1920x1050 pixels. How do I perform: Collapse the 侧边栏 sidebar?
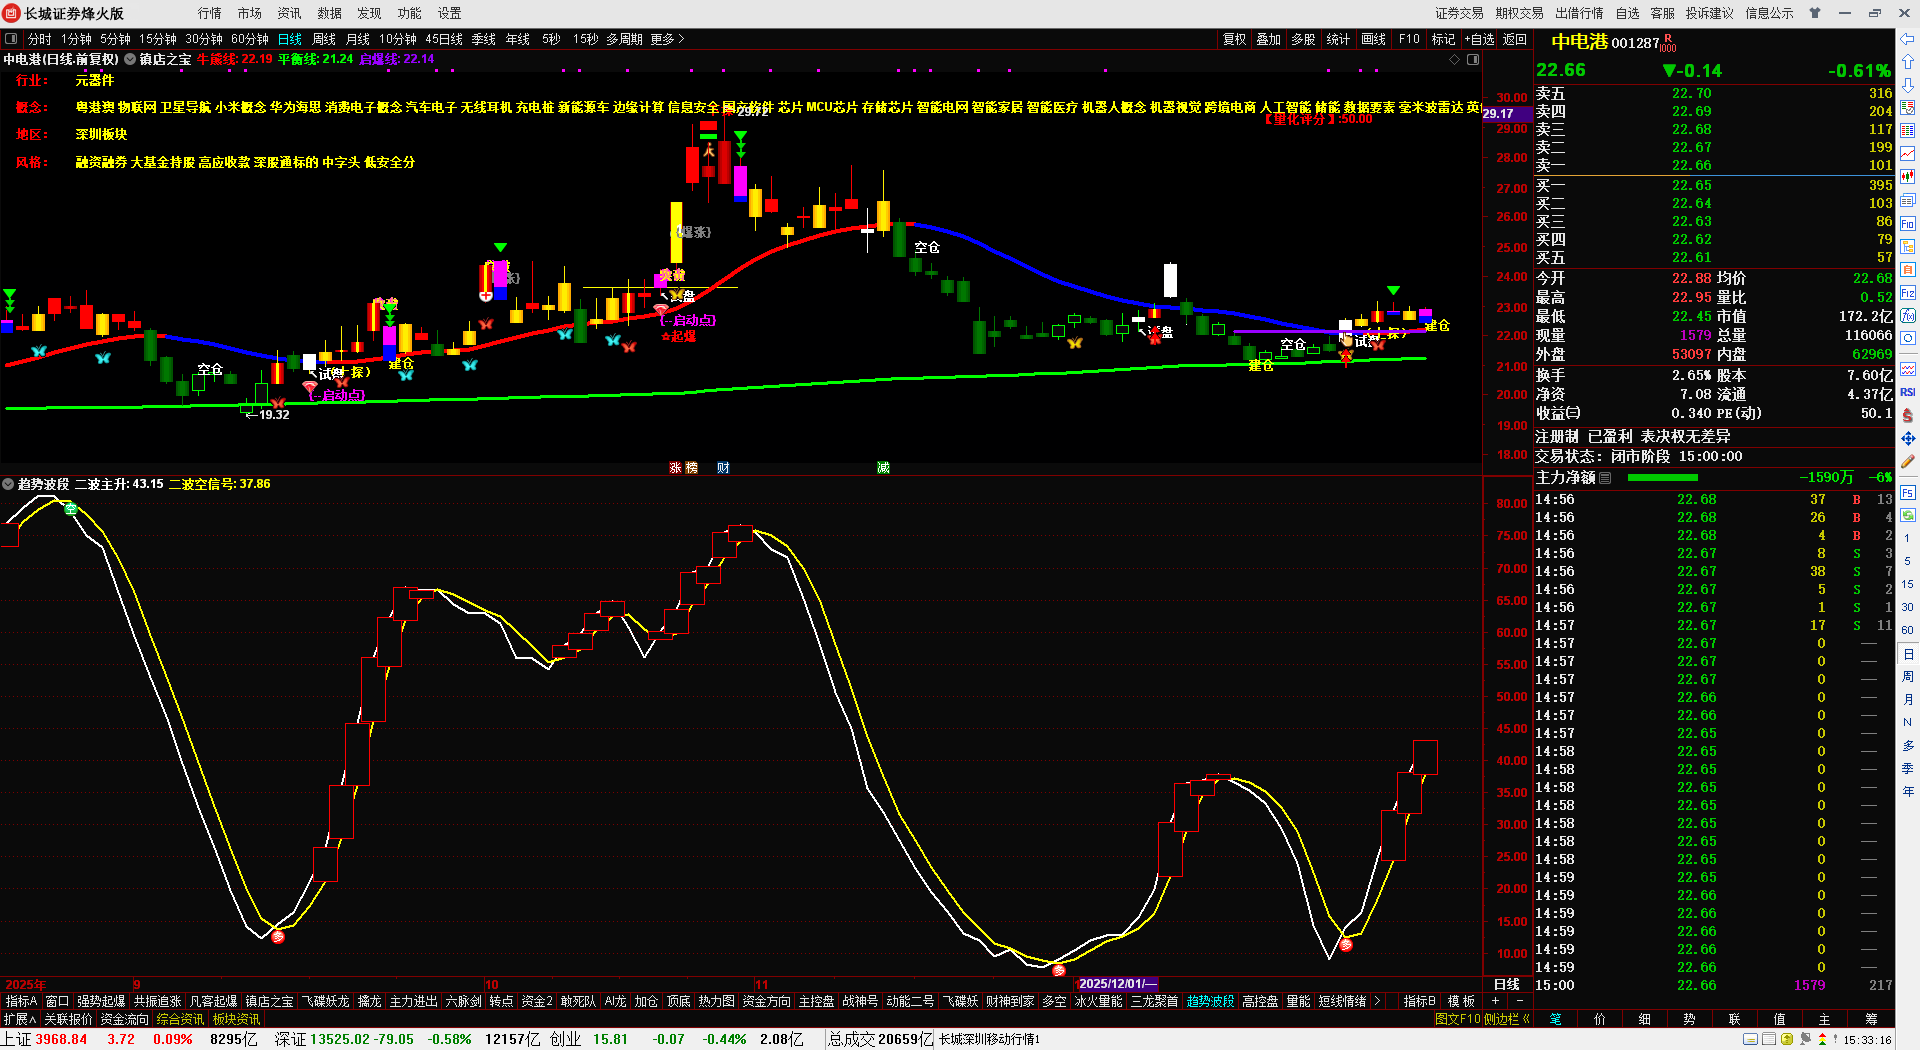pyautogui.click(x=1507, y=1019)
